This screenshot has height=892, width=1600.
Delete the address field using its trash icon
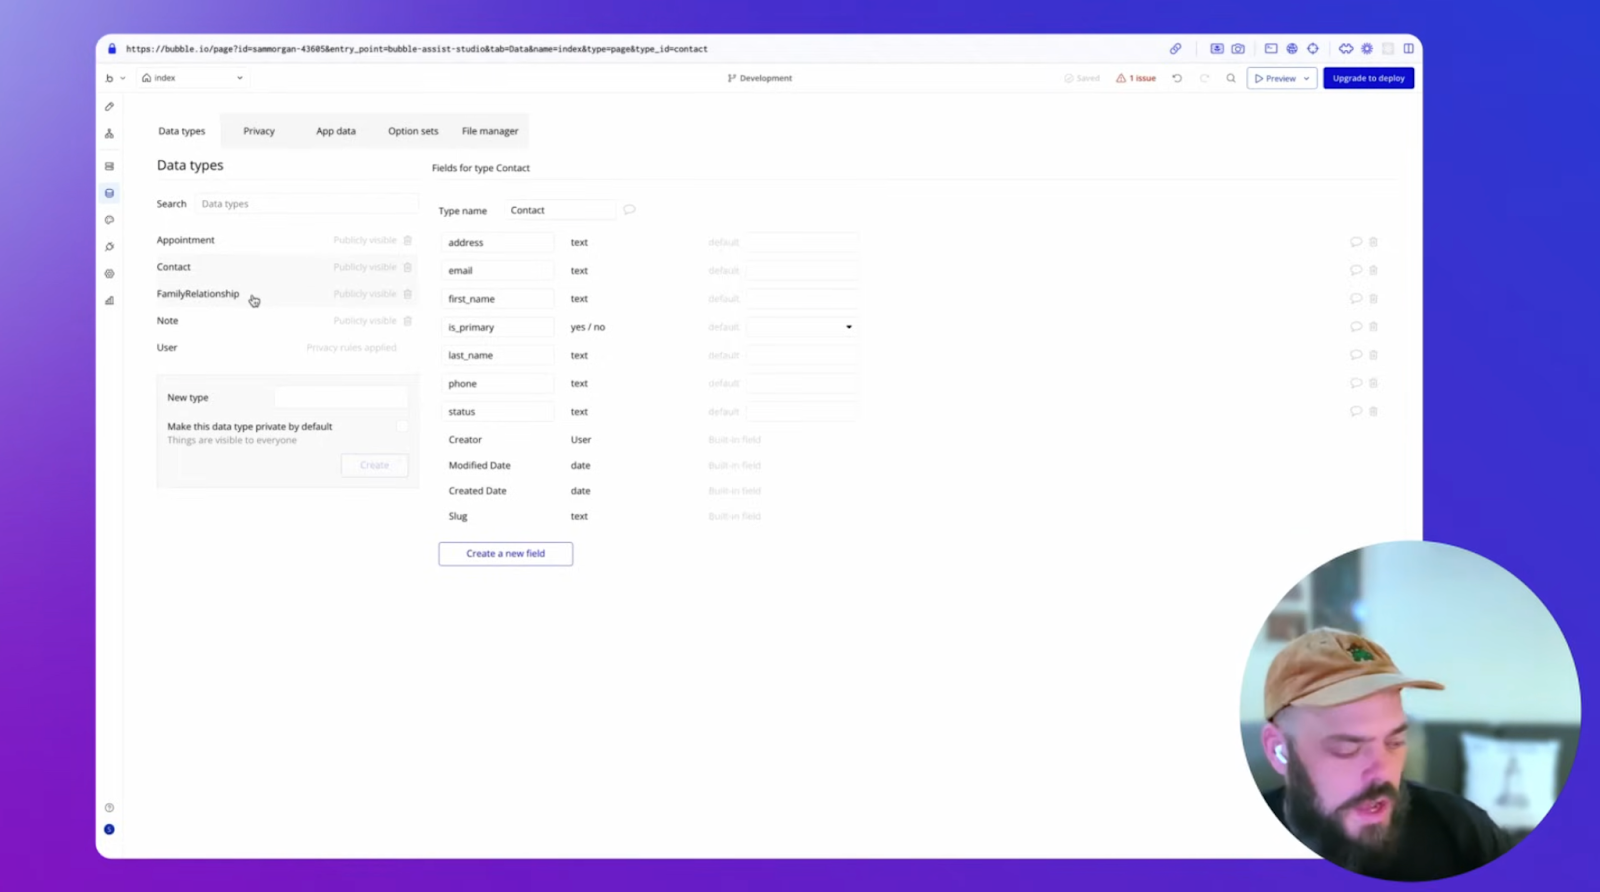point(1373,242)
